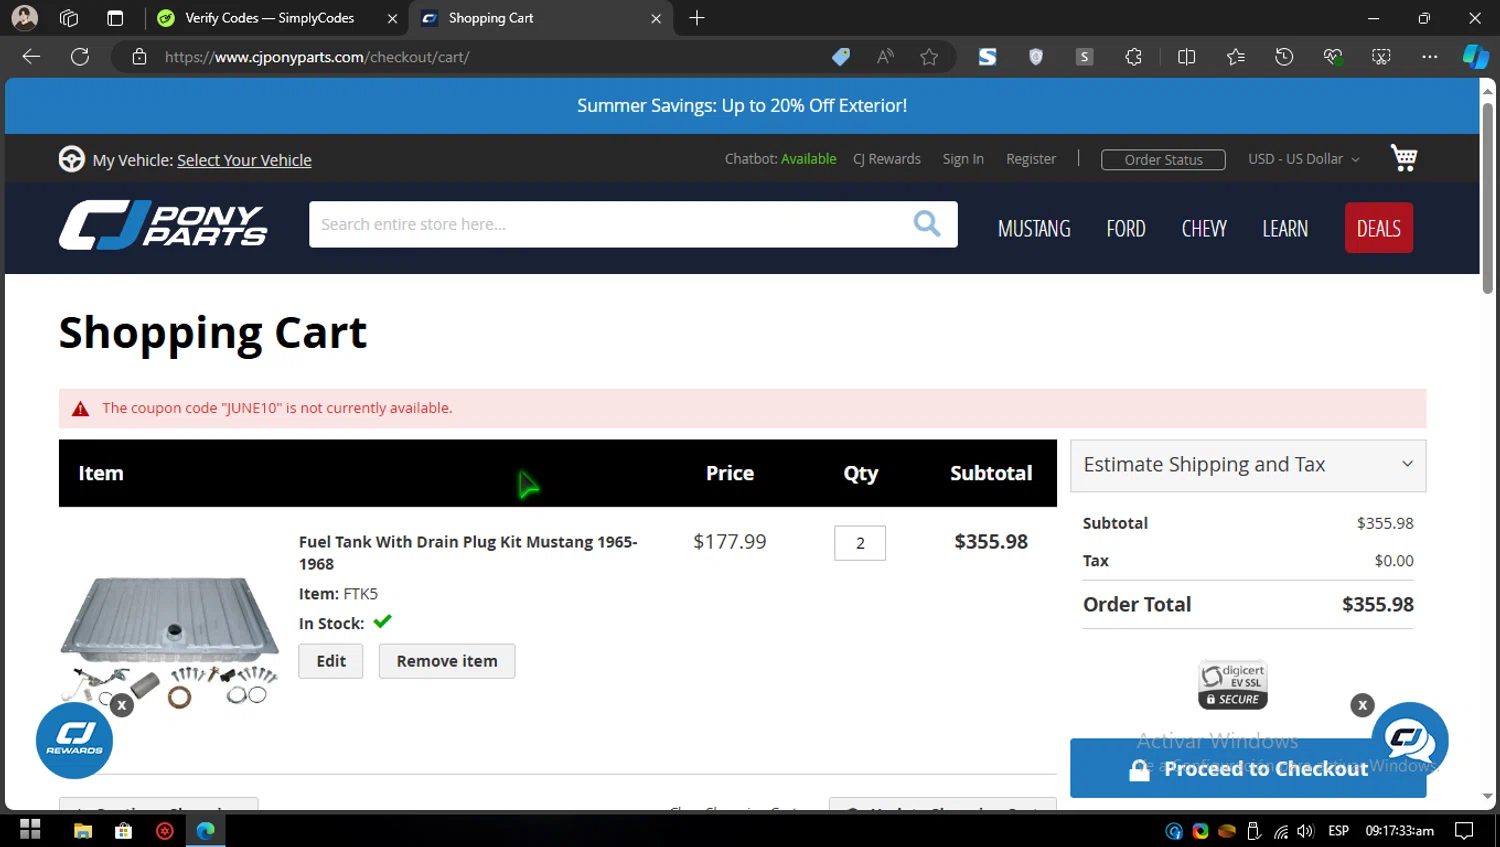
Task: Open the Windows notification center icon
Action: [x=1464, y=831]
